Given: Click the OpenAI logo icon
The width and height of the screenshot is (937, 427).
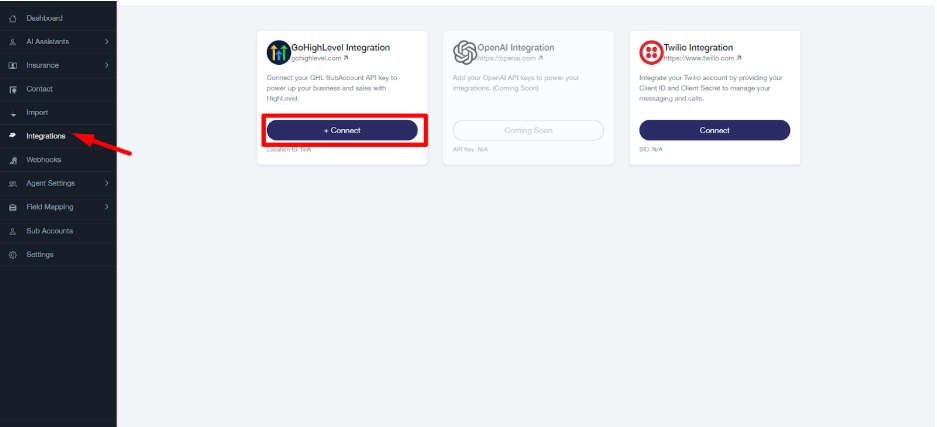Looking at the screenshot, I should click(464, 53).
